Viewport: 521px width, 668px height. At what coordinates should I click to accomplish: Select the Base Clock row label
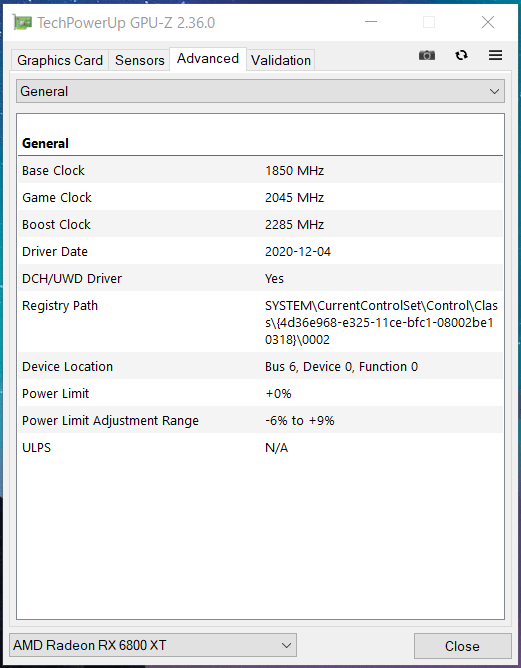tap(53, 171)
